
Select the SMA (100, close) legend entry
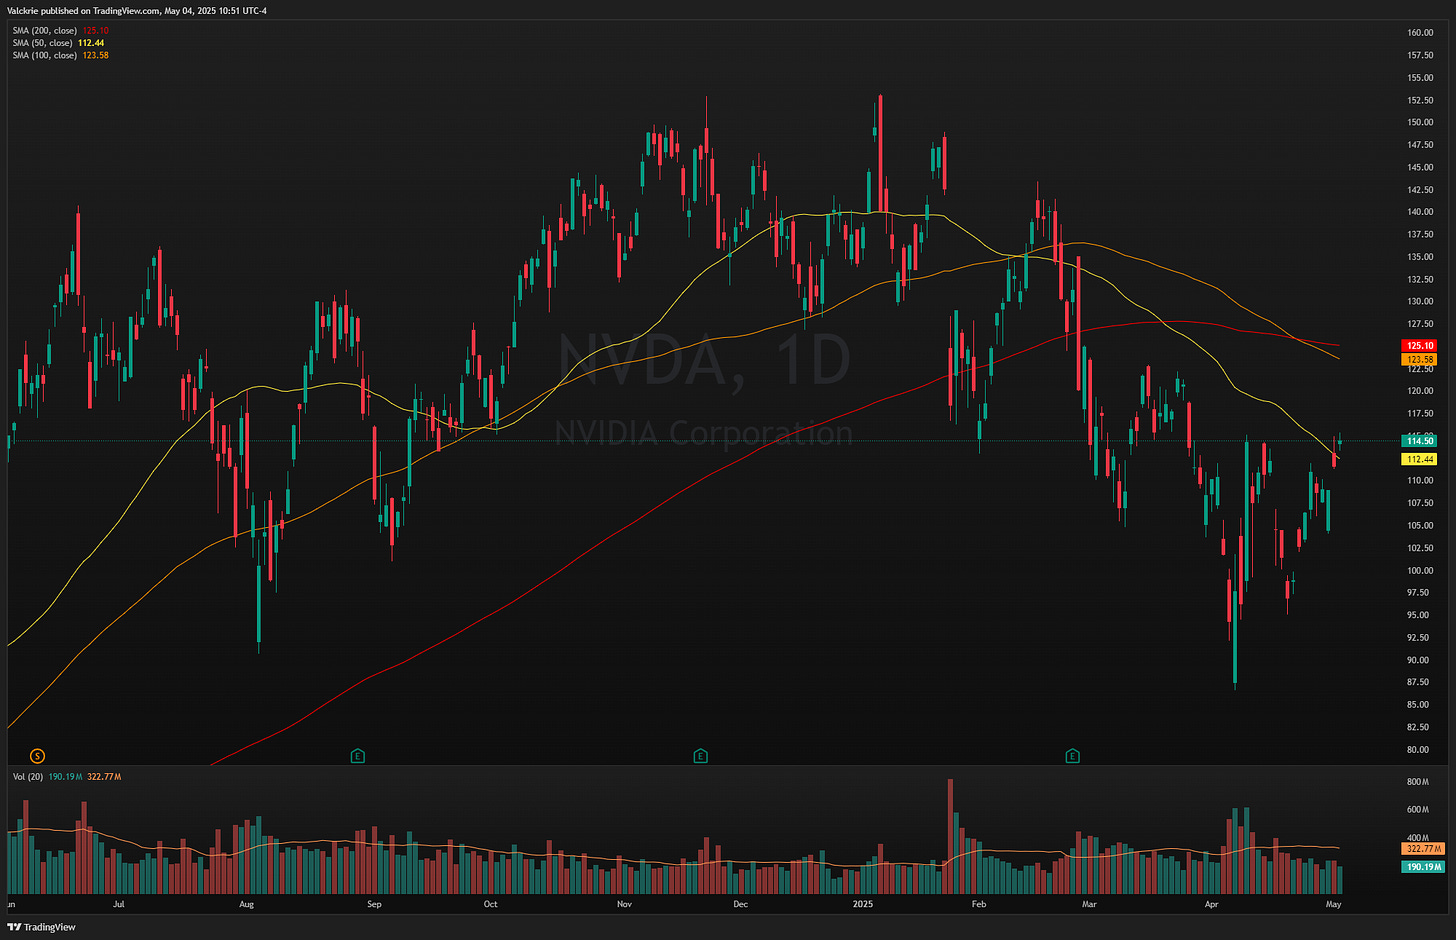pos(61,55)
